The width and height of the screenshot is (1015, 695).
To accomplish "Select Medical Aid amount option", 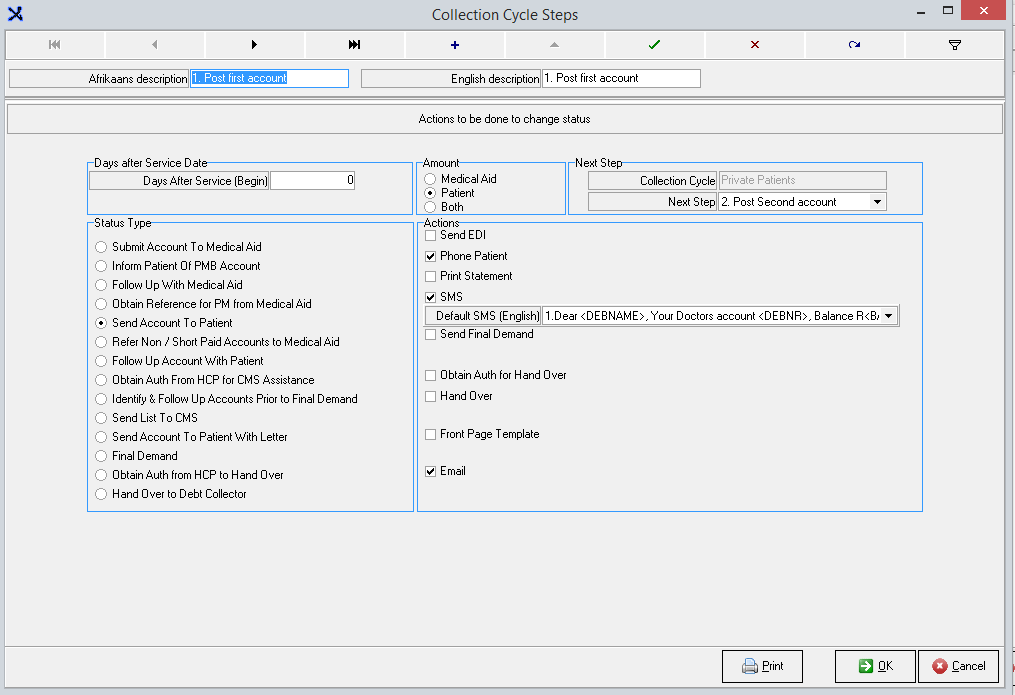I will click(x=430, y=179).
